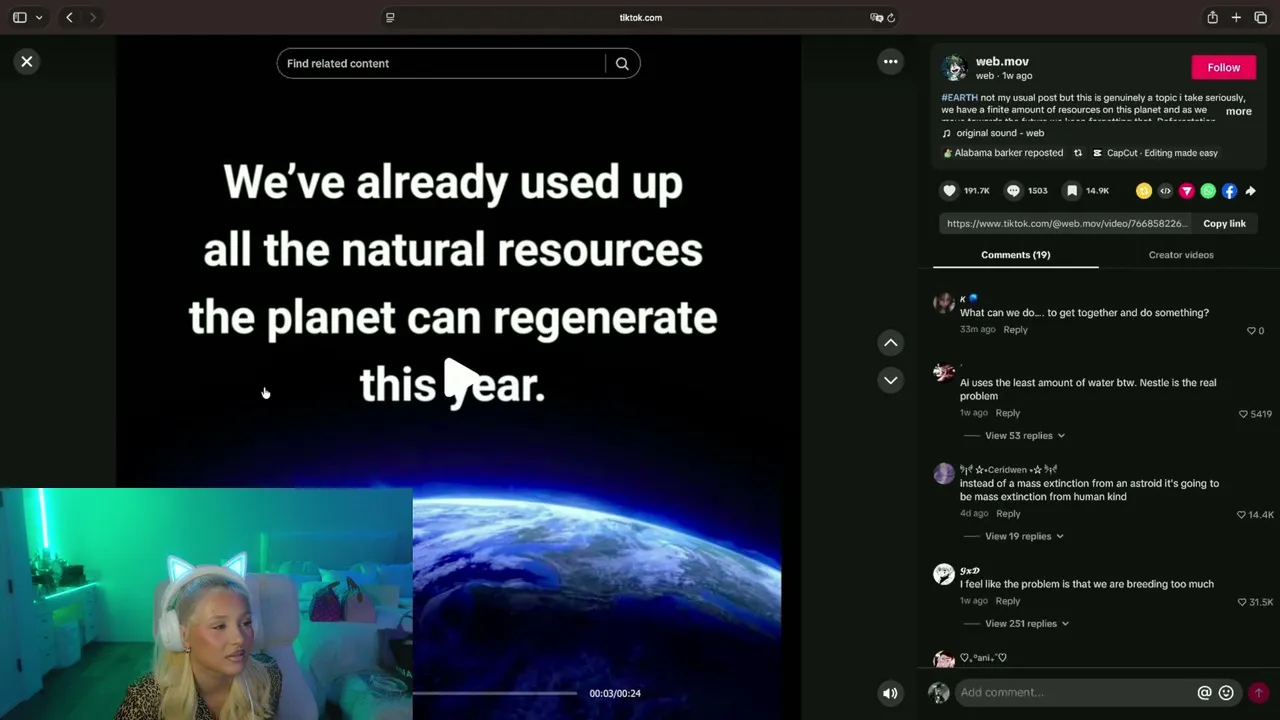Open Safari share menu
The width and height of the screenshot is (1280, 720).
point(1212,18)
